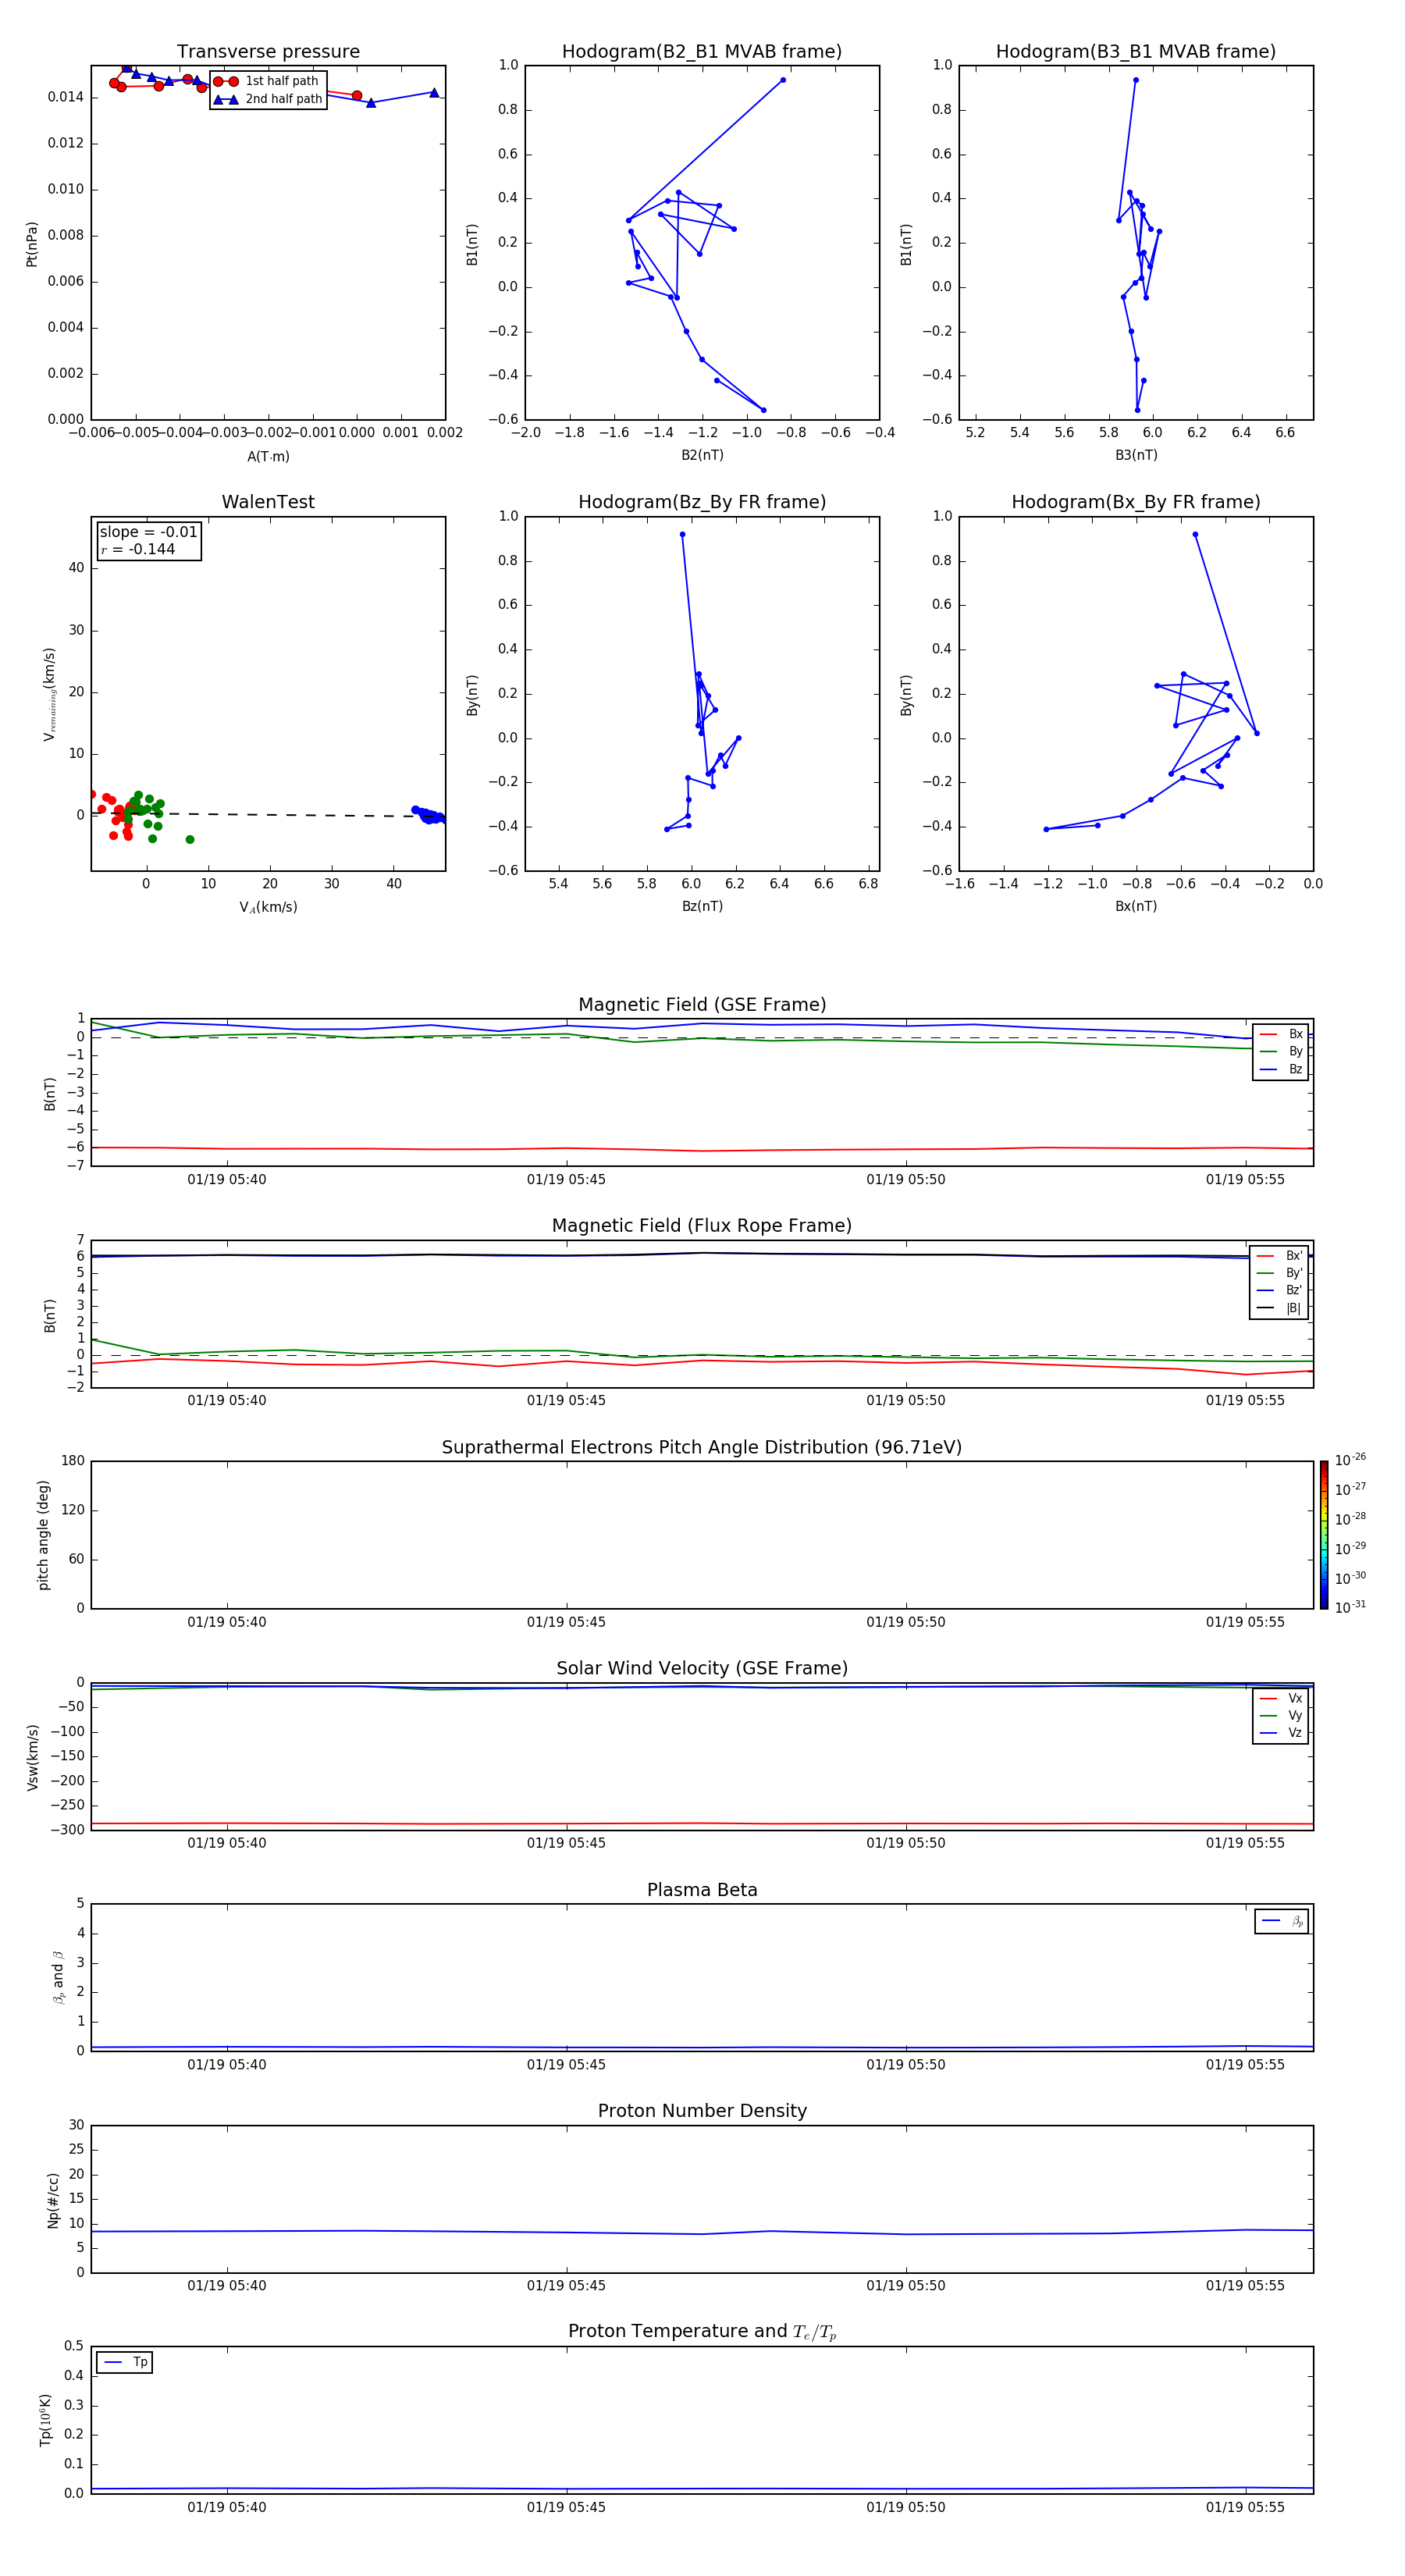The height and width of the screenshot is (2576, 1405).
Task: Click the 'Vsw(km/s)' axis label
Action: coord(32,1757)
